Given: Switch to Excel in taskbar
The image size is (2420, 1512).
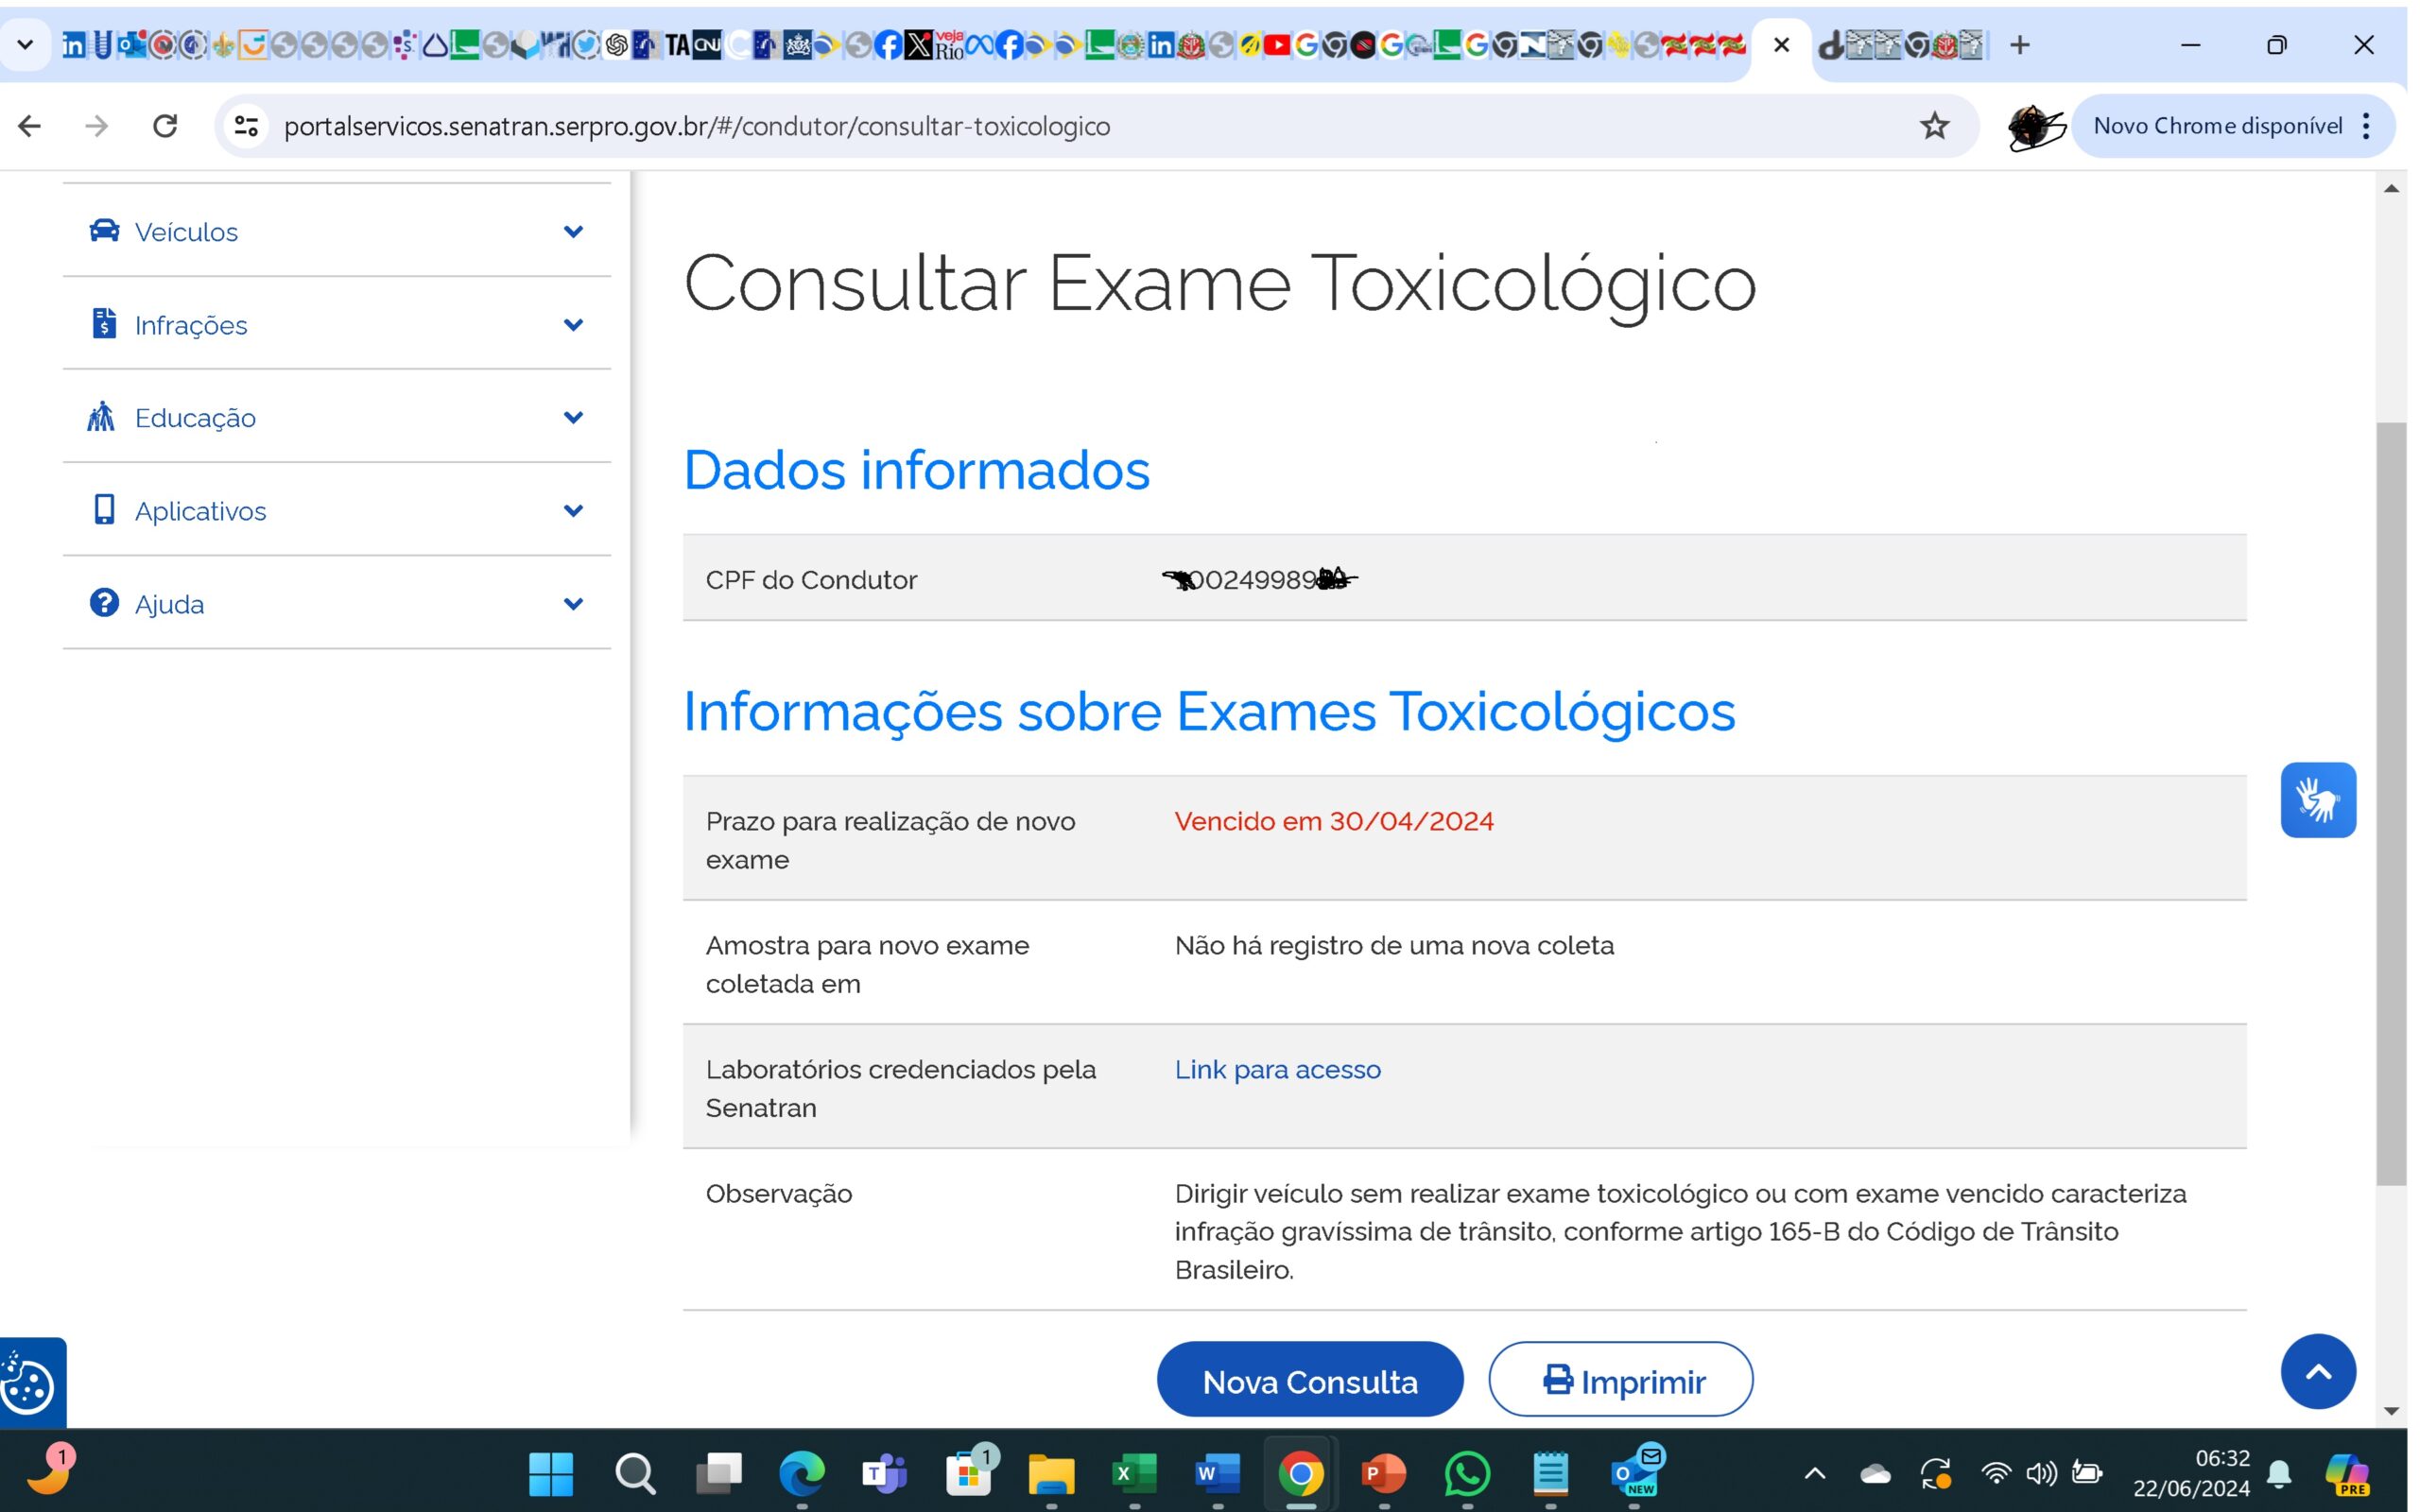Looking at the screenshot, I should [1134, 1473].
